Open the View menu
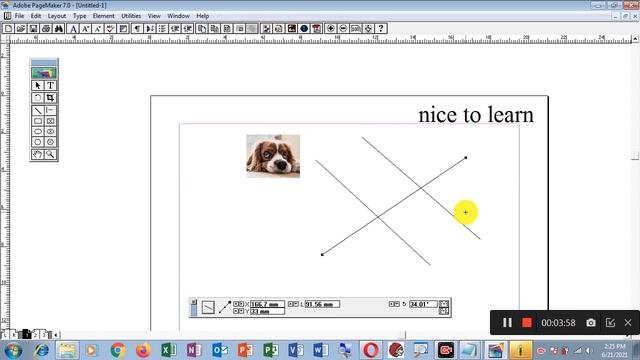The height and width of the screenshot is (360, 640). click(154, 16)
